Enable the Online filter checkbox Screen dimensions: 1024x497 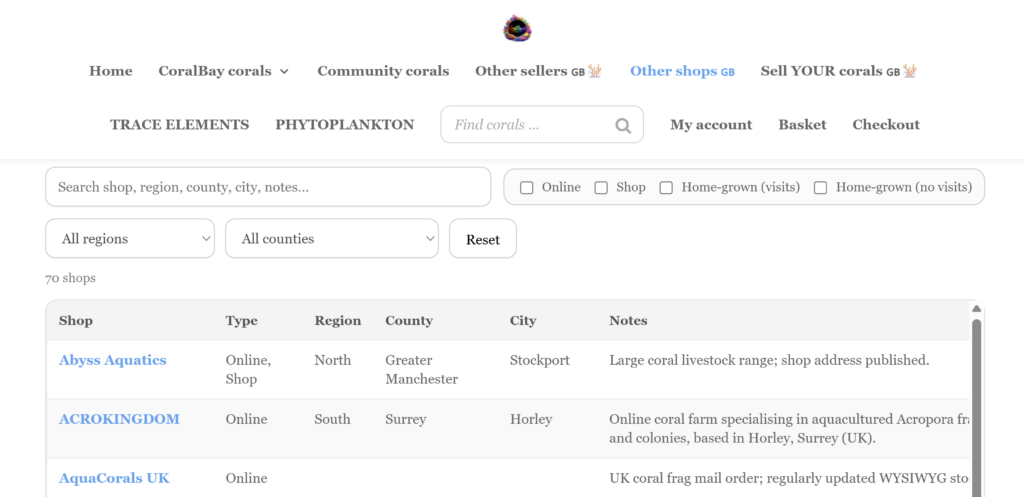[x=527, y=188]
